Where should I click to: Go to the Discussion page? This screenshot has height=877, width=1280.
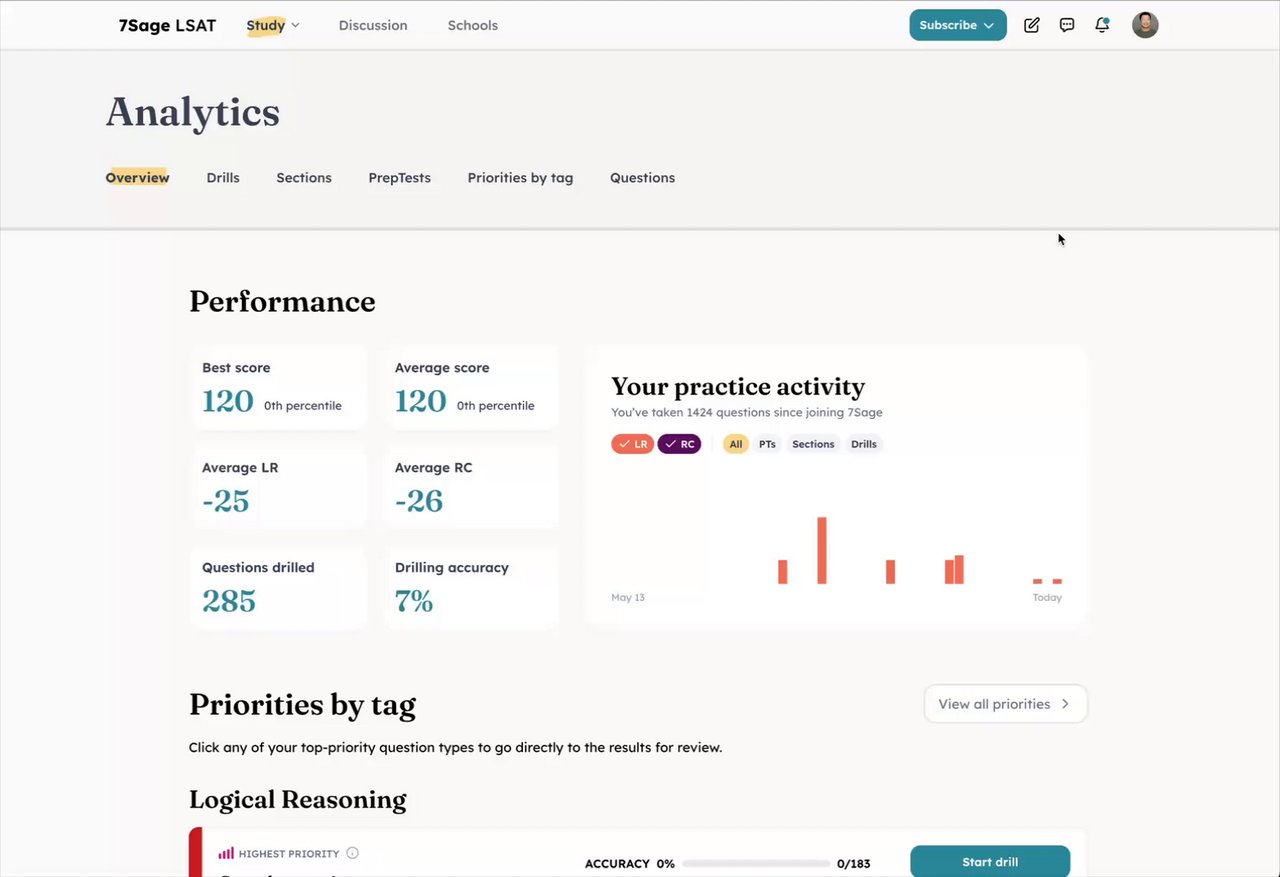point(373,25)
